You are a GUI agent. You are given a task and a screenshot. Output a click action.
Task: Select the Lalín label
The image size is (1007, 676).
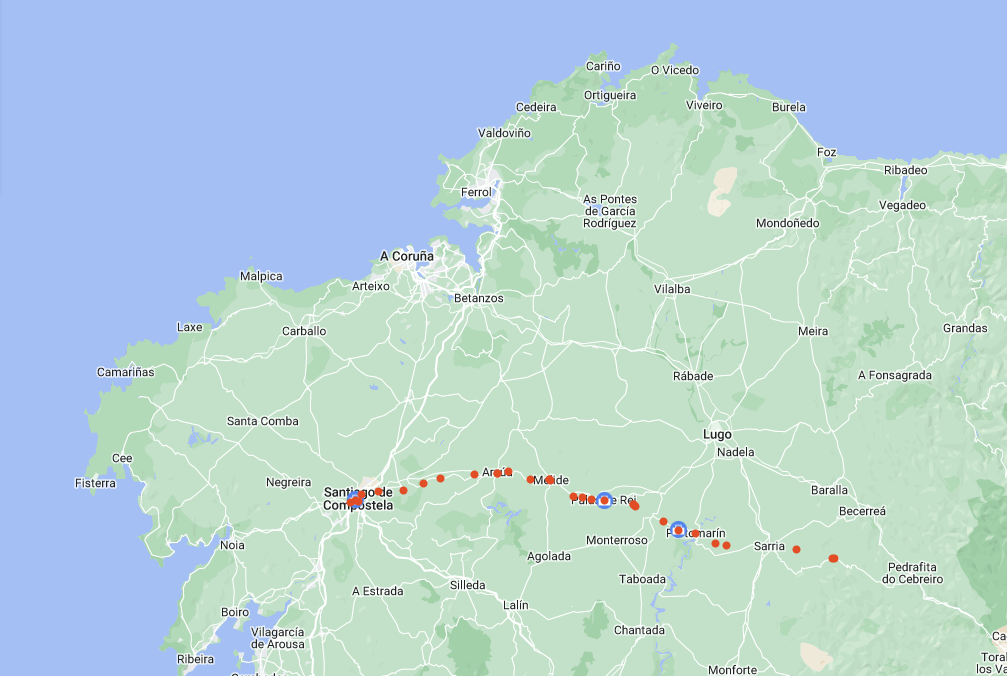pyautogui.click(x=516, y=605)
